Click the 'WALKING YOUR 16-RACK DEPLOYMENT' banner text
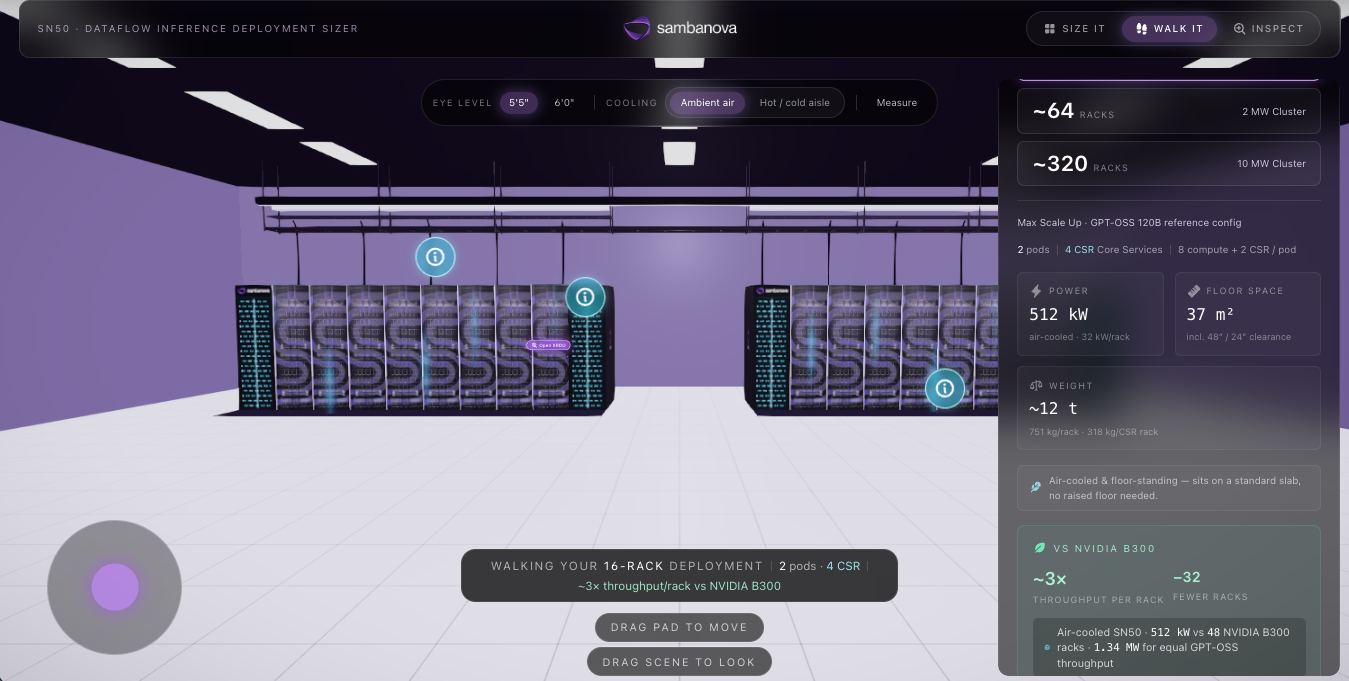The height and width of the screenshot is (681, 1349). tap(627, 566)
